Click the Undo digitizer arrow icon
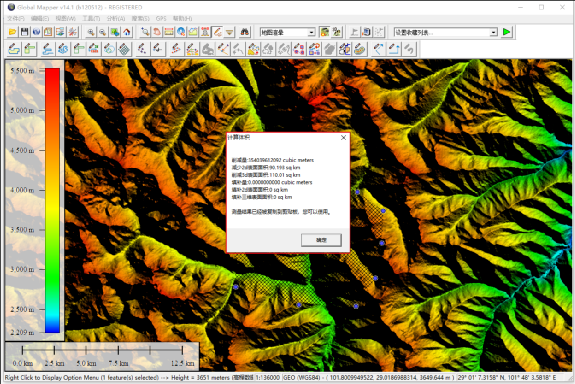The image size is (575, 384). pyautogui.click(x=409, y=49)
